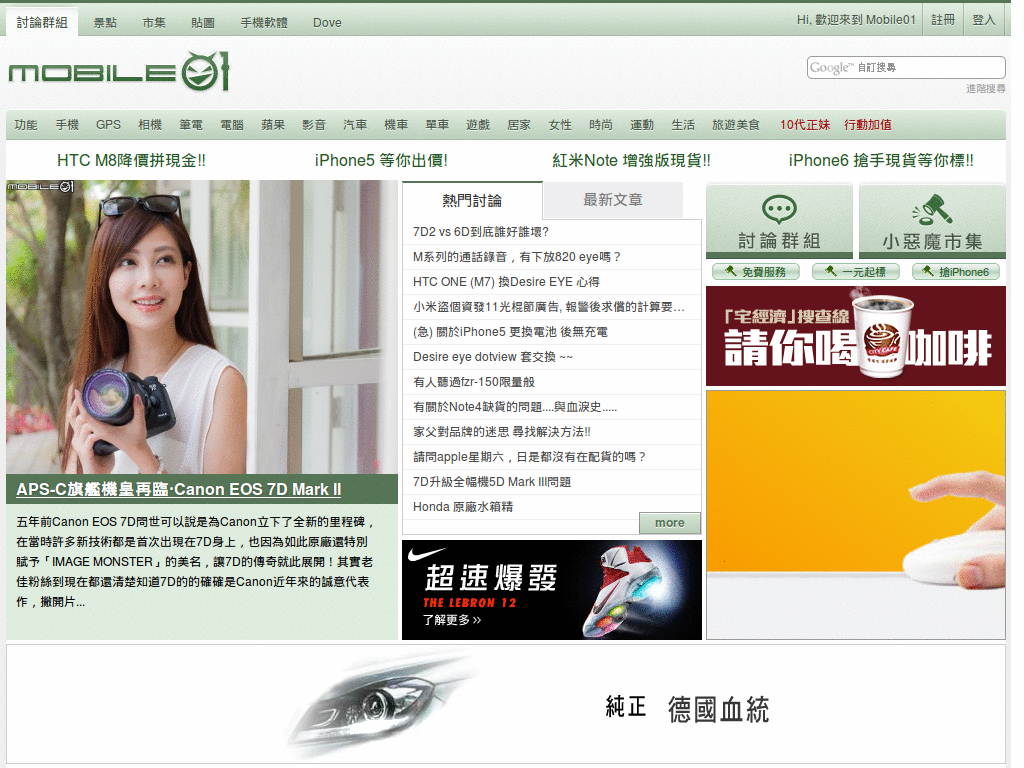Click the 註冊 register link

point(943,20)
